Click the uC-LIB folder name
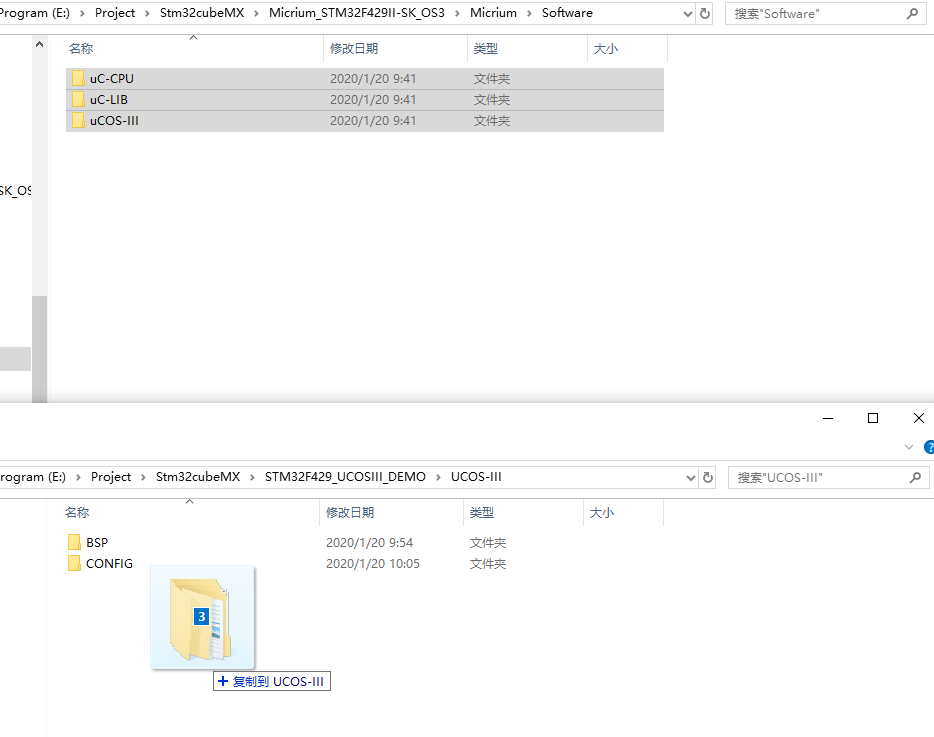 click(109, 99)
